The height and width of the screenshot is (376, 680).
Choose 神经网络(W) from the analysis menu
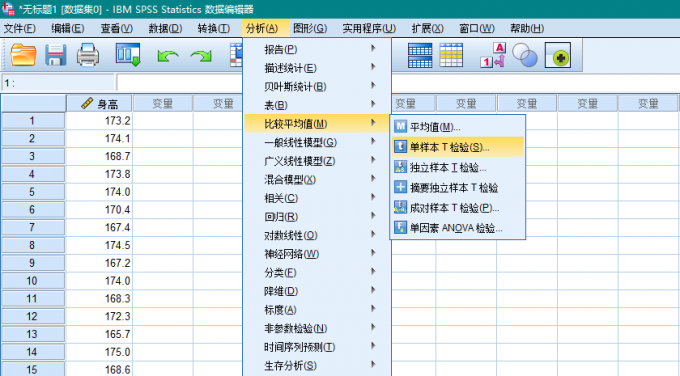pos(317,254)
